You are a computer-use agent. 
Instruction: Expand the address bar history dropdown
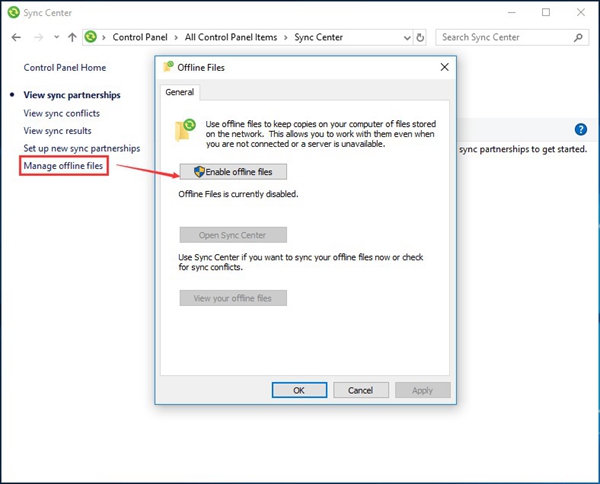pos(407,37)
